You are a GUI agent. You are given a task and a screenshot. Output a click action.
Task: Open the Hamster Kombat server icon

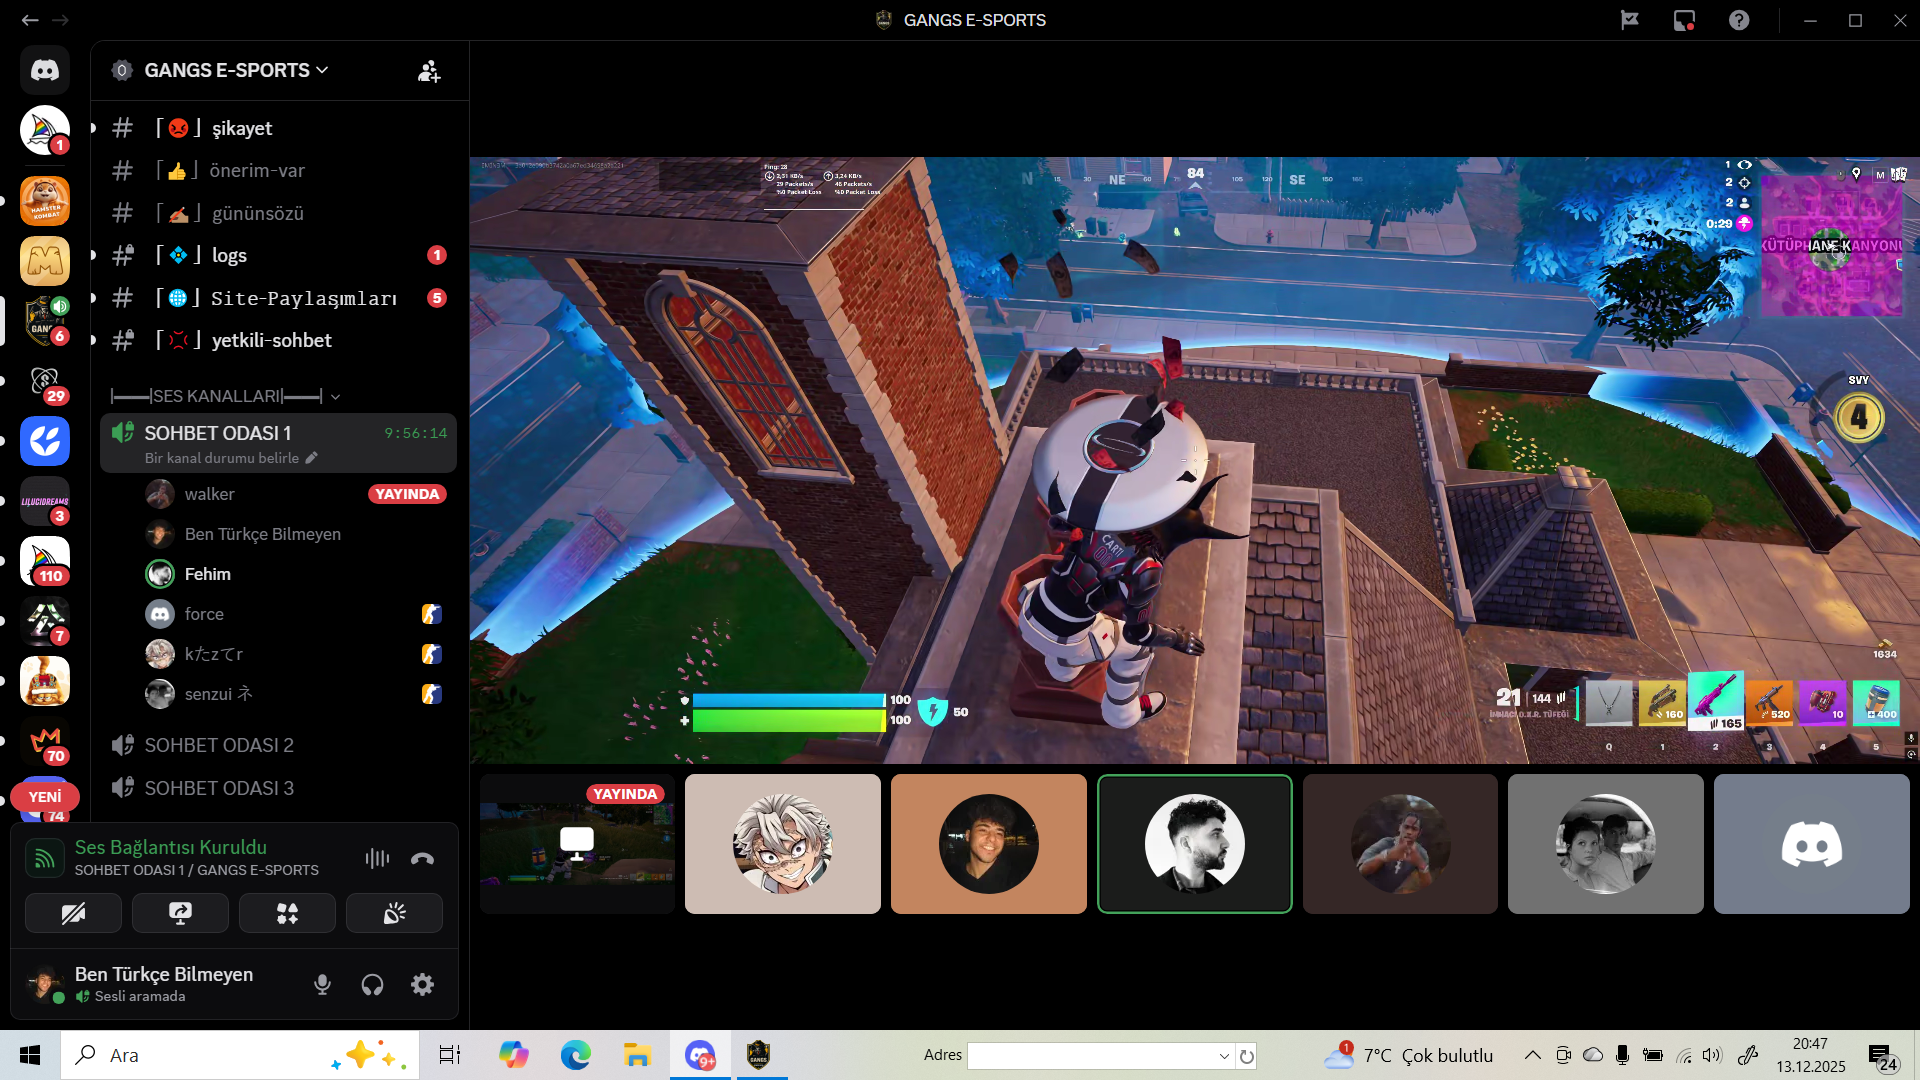coord(45,200)
